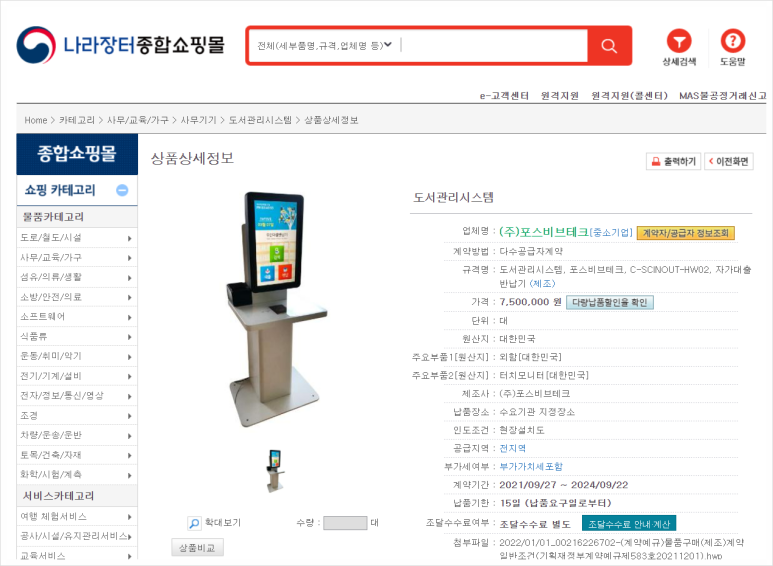Expand 운동/취미/악기 category

point(77,356)
